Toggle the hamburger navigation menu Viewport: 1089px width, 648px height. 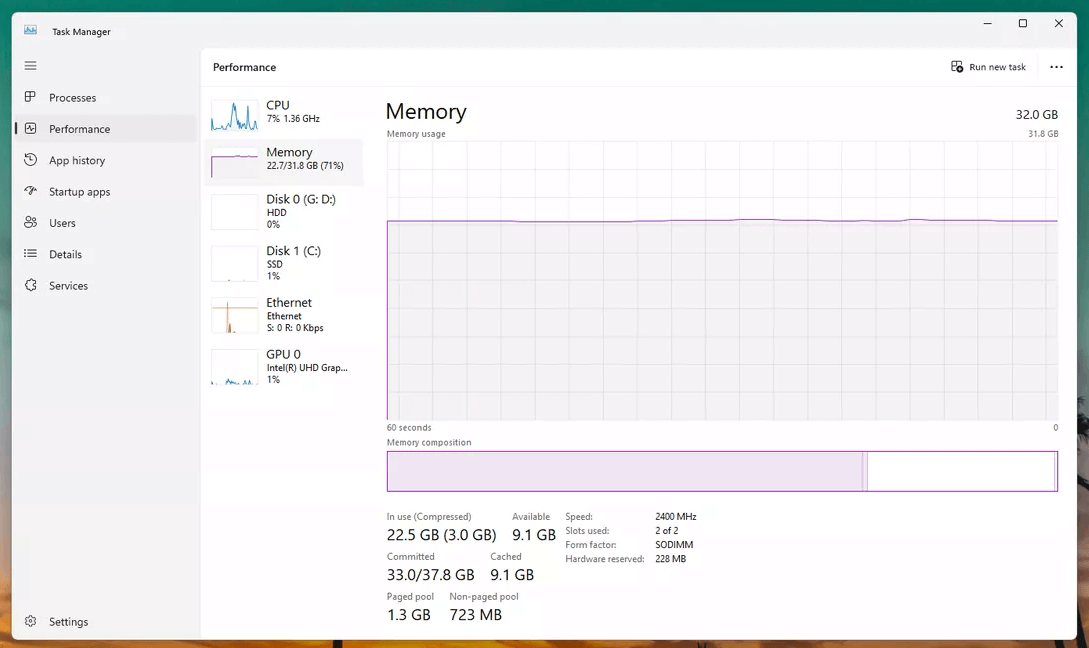coord(30,66)
